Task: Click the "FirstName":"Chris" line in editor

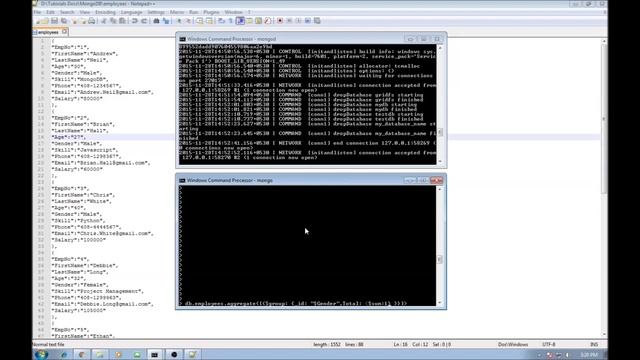Action: click(x=83, y=195)
